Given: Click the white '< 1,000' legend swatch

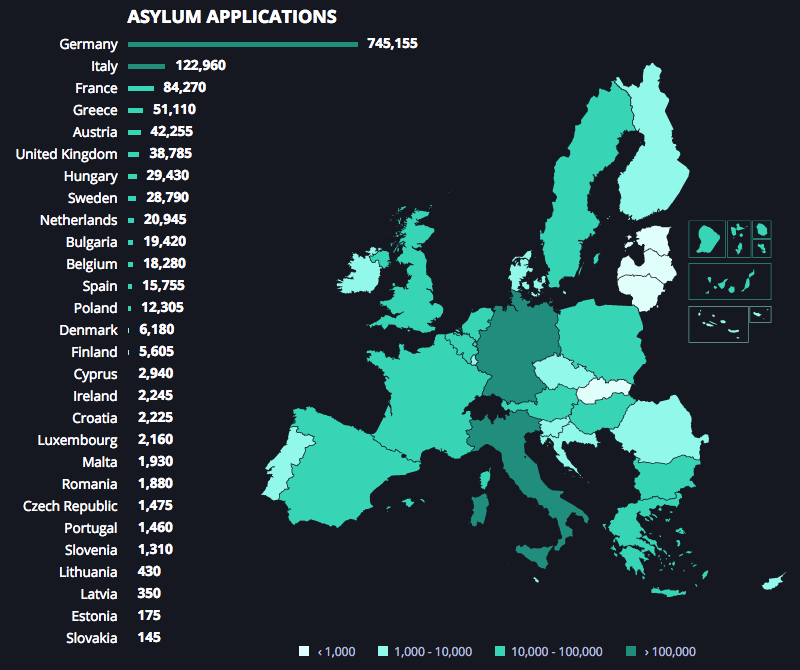Looking at the screenshot, I should click(304, 651).
